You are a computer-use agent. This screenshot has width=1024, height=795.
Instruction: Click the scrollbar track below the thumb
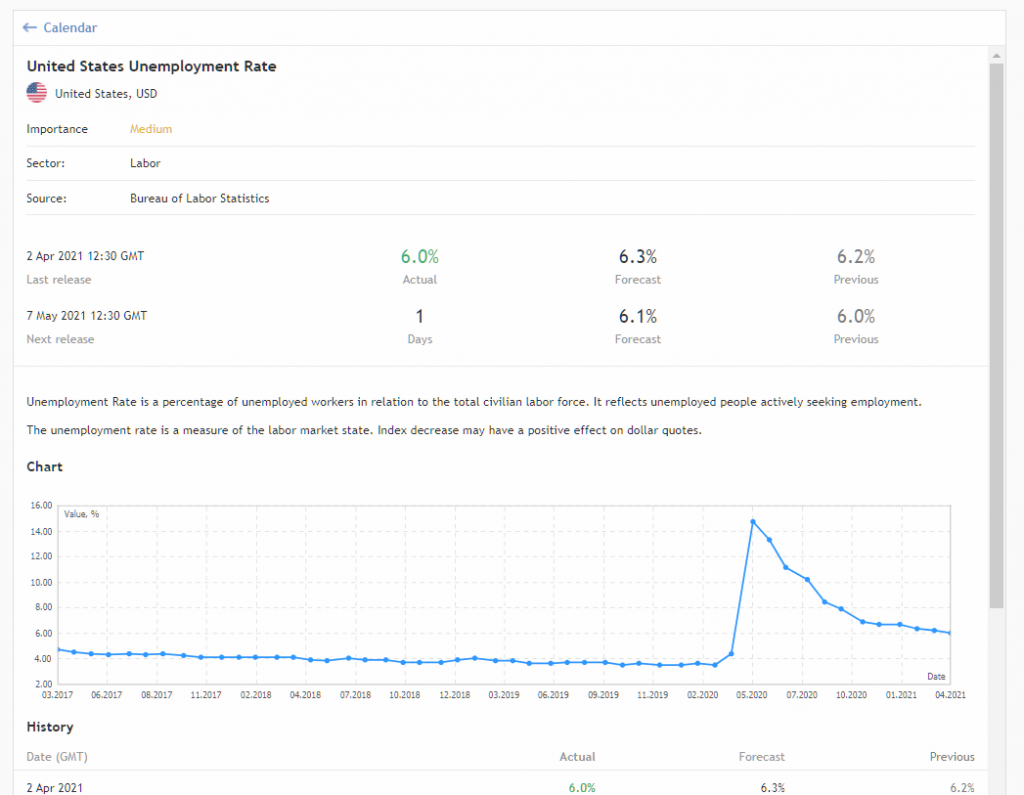point(996,702)
